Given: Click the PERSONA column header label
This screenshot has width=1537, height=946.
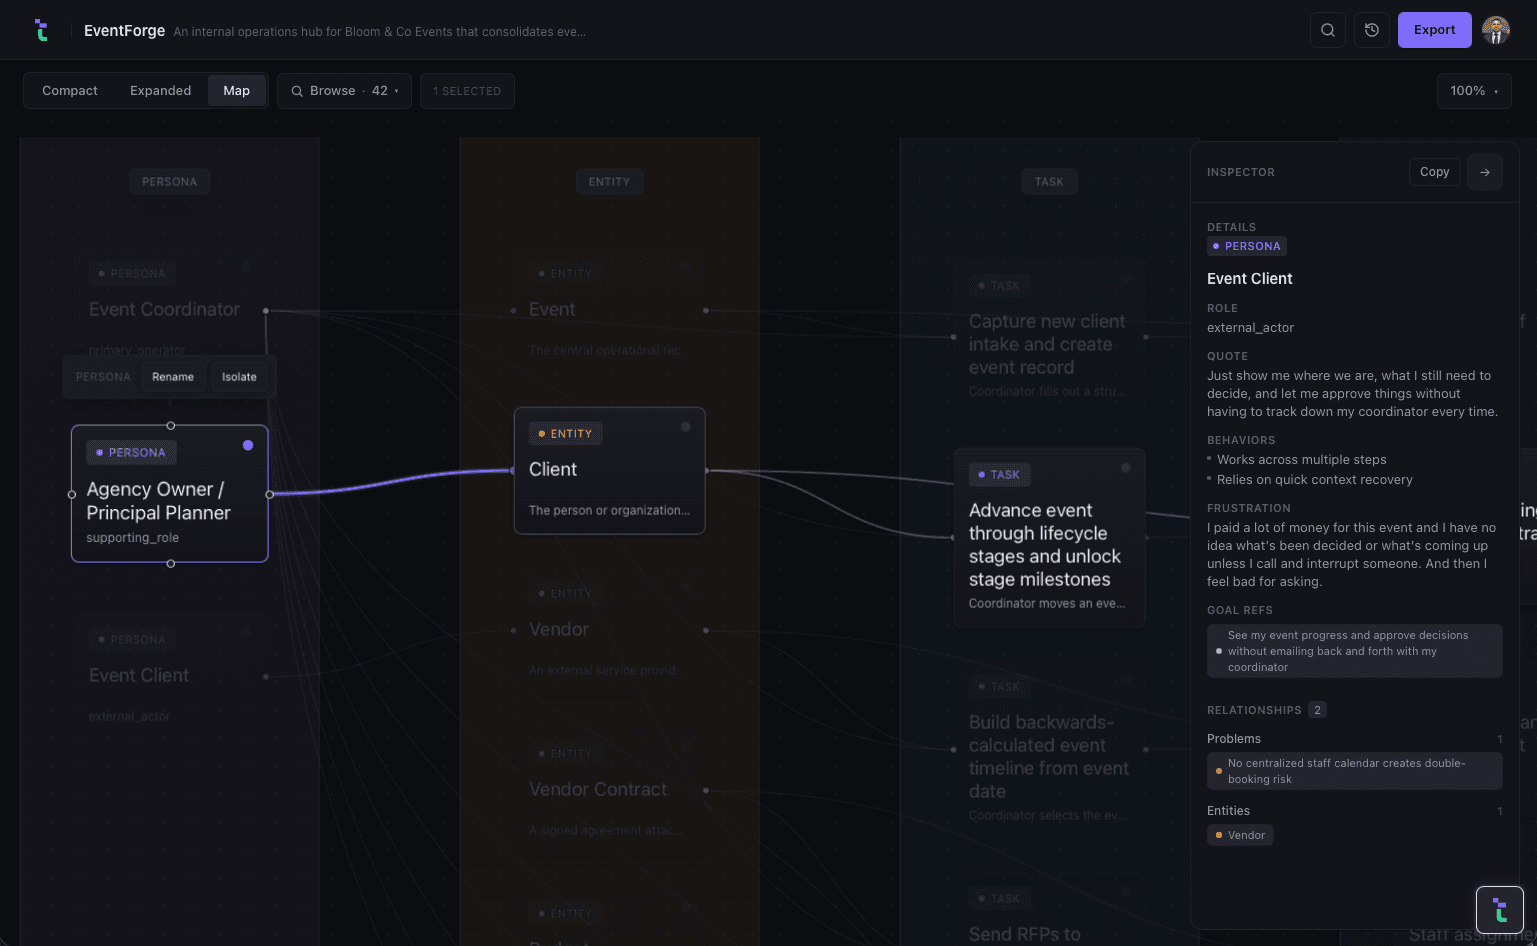Looking at the screenshot, I should point(170,182).
